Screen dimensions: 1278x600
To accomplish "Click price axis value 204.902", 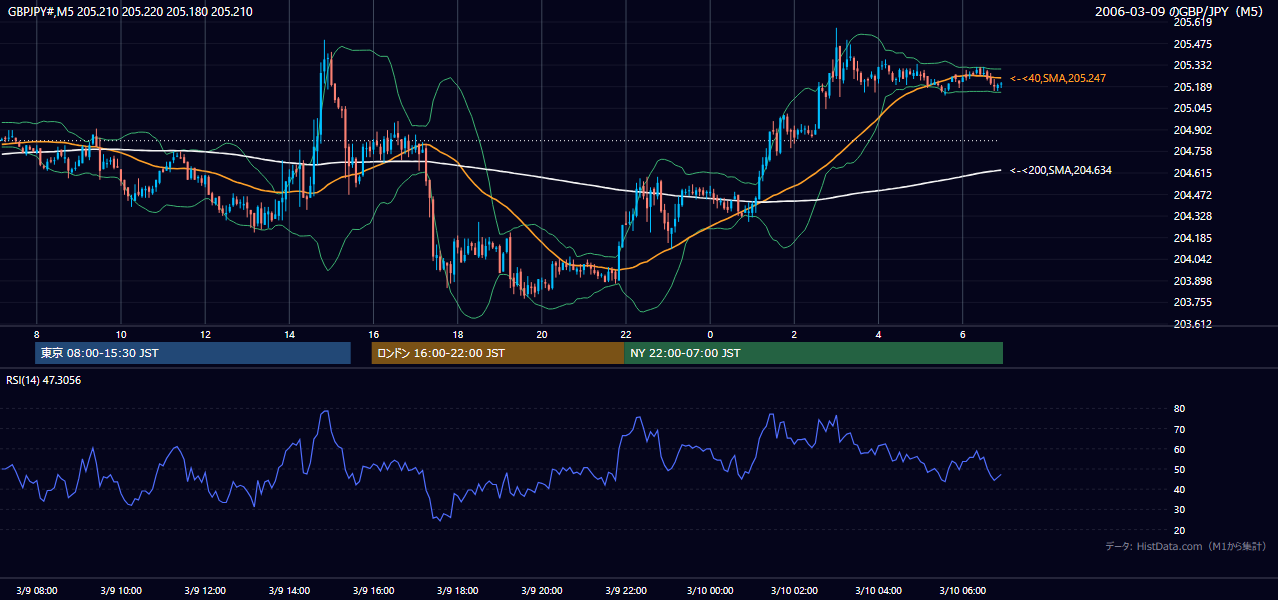I will (1192, 130).
